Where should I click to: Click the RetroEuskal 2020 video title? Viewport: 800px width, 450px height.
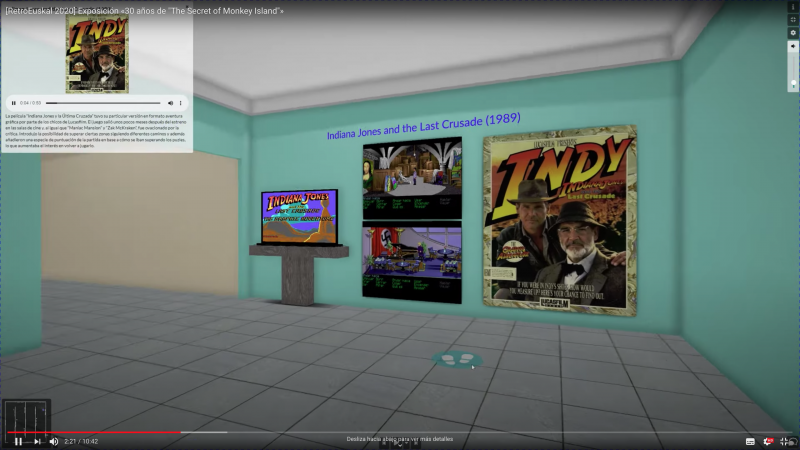coord(144,11)
